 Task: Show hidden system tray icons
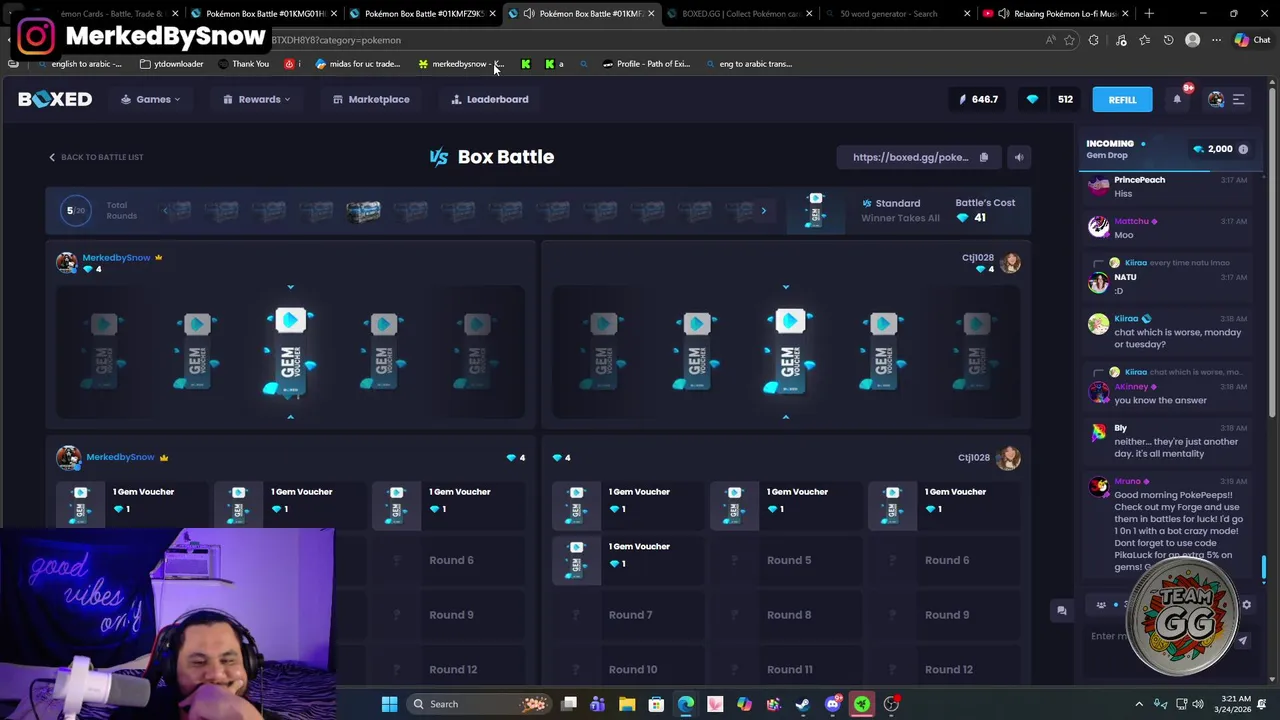click(1139, 704)
